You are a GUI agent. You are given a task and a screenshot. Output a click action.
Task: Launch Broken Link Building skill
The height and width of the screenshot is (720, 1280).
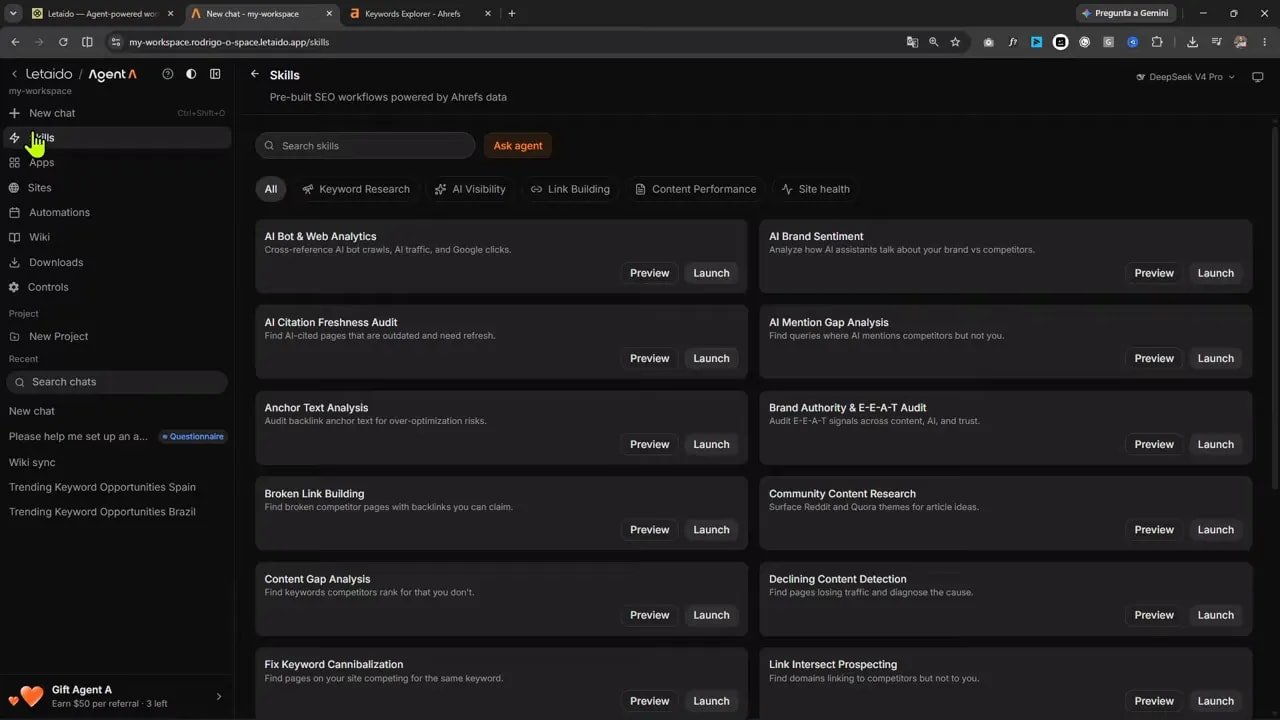click(711, 530)
